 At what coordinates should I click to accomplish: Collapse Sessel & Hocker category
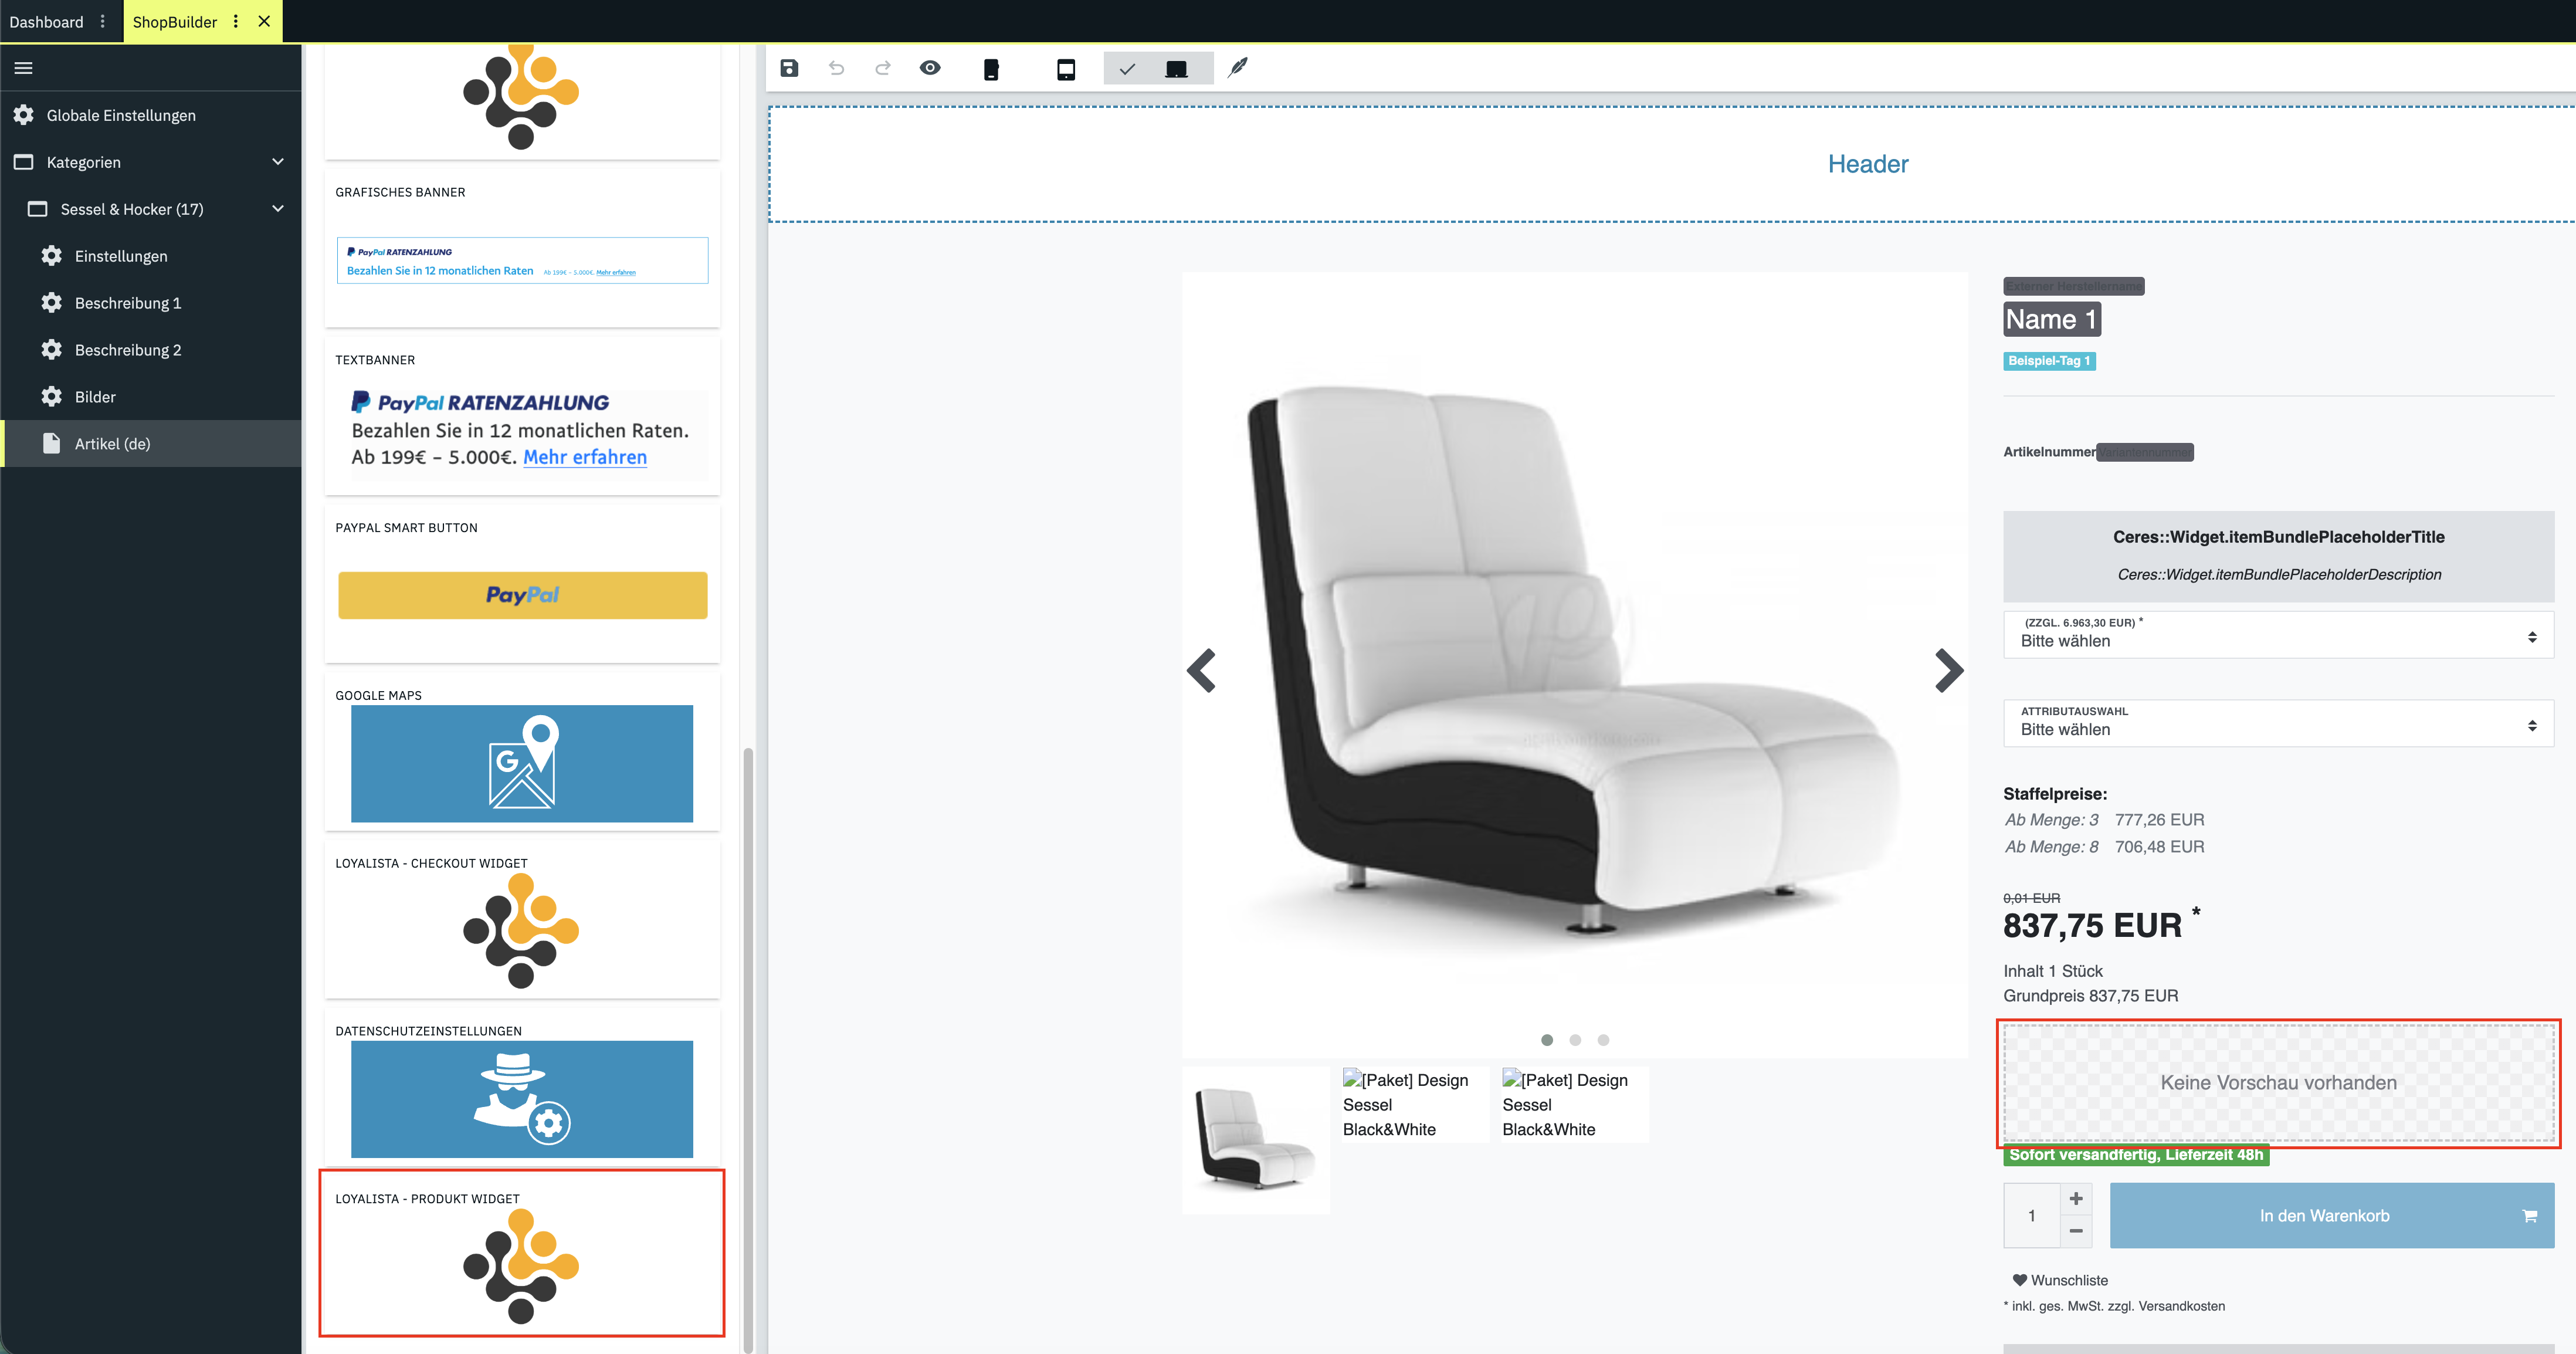(278, 209)
